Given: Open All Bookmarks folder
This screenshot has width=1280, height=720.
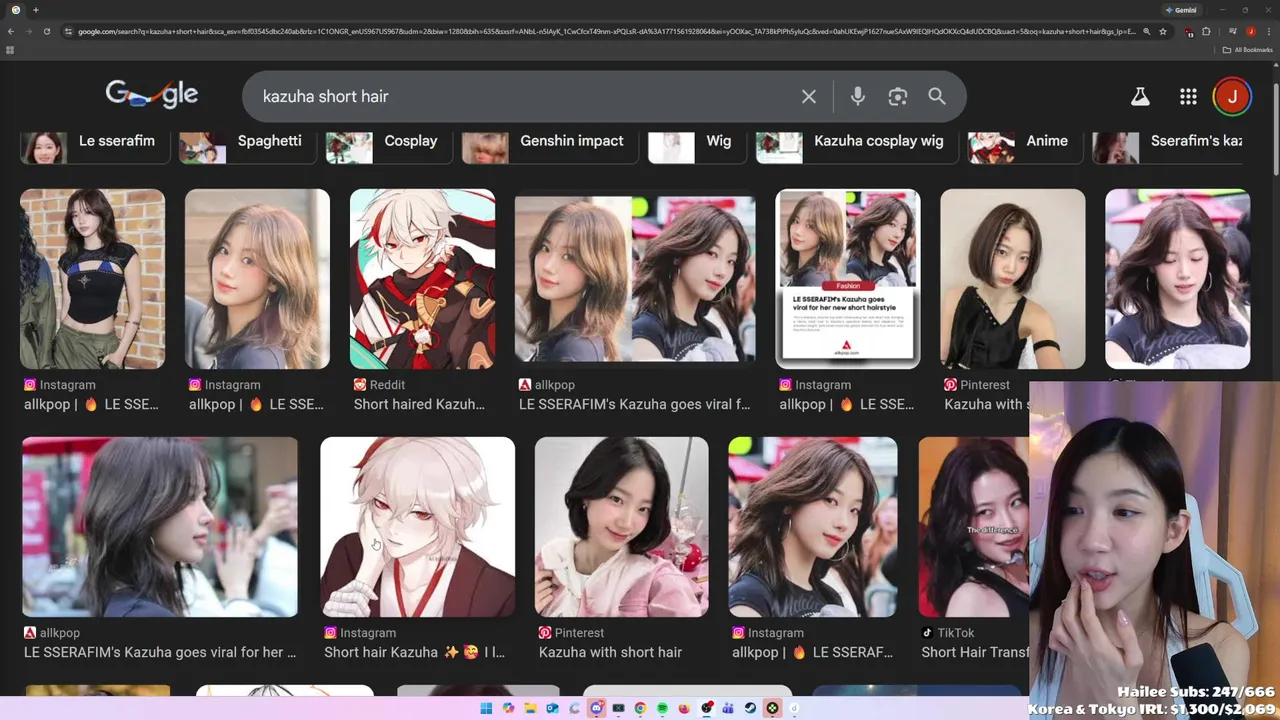Looking at the screenshot, I should point(1248,49).
